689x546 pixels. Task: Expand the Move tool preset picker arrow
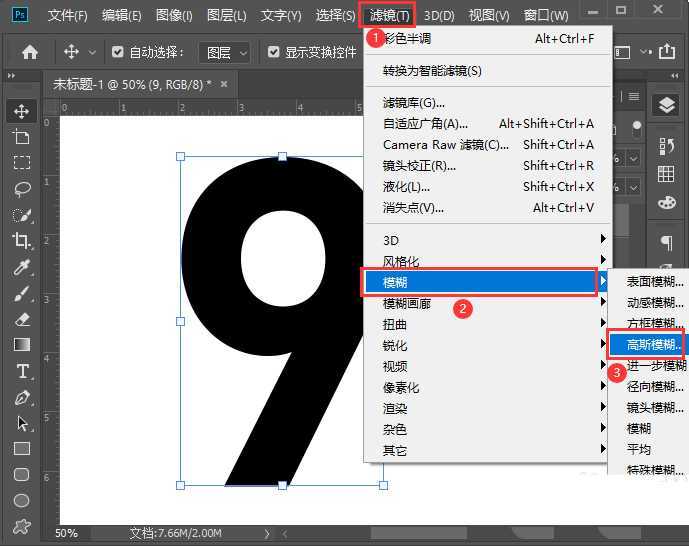point(93,52)
